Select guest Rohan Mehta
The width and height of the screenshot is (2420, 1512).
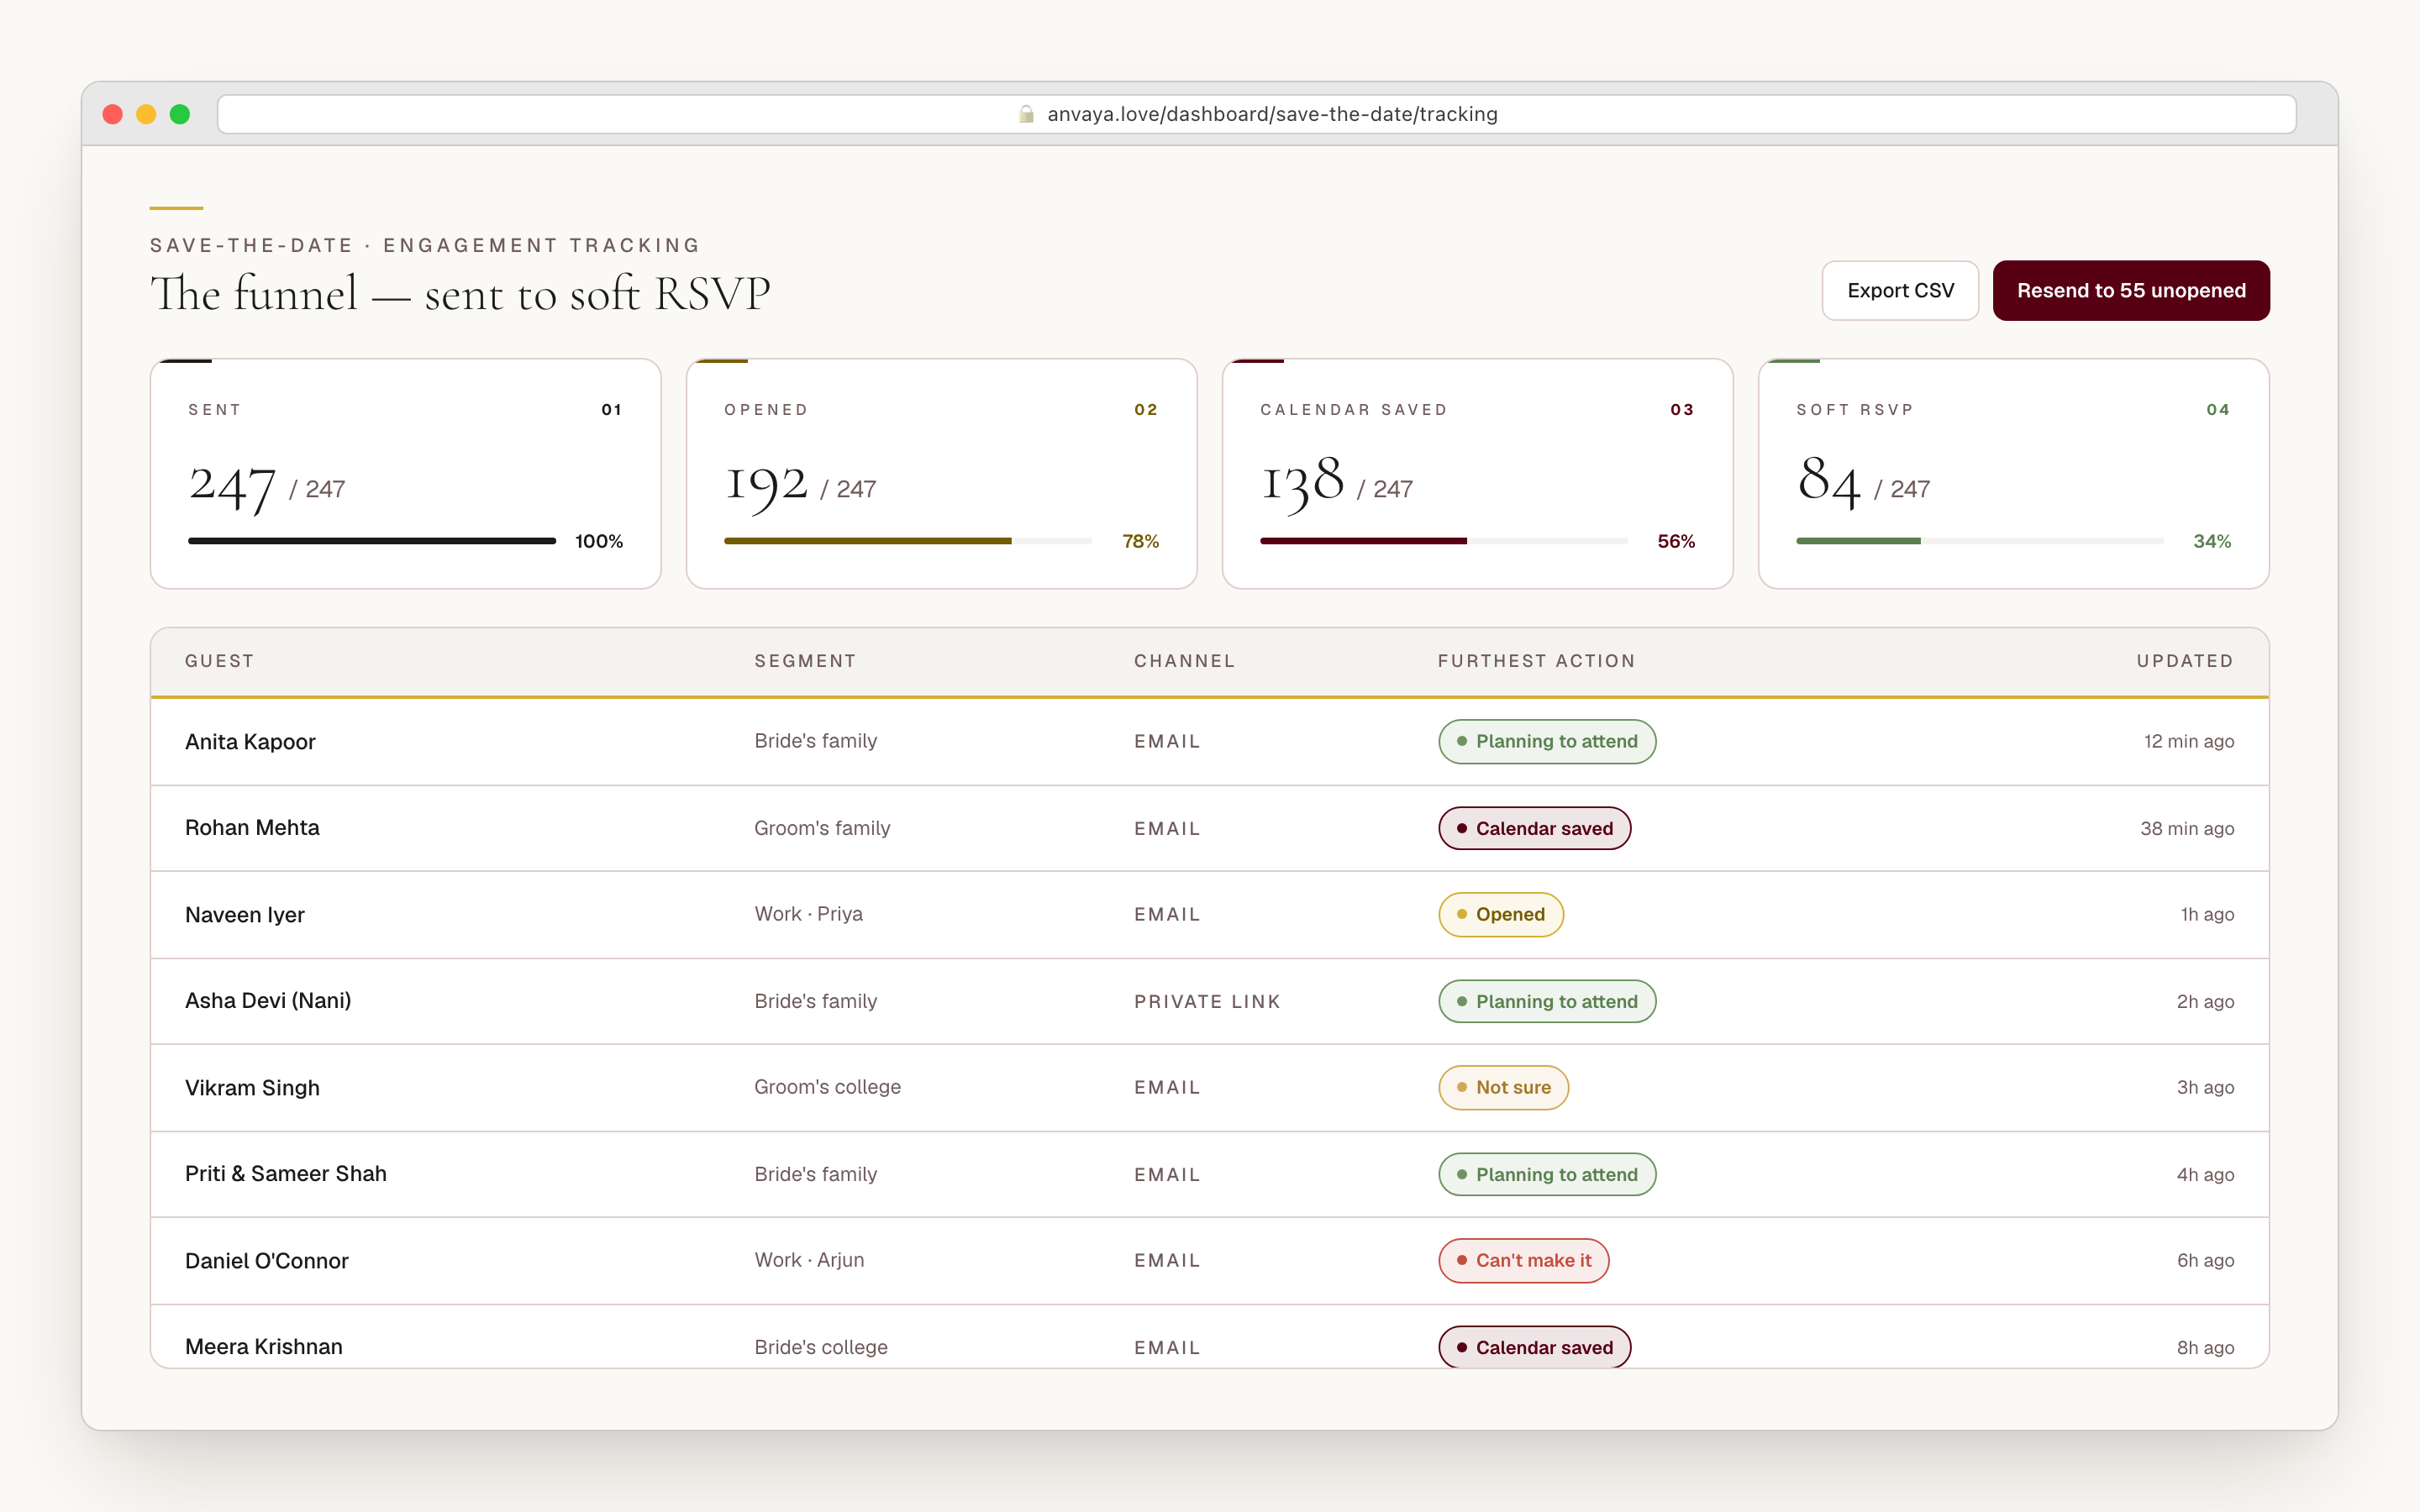tap(252, 828)
